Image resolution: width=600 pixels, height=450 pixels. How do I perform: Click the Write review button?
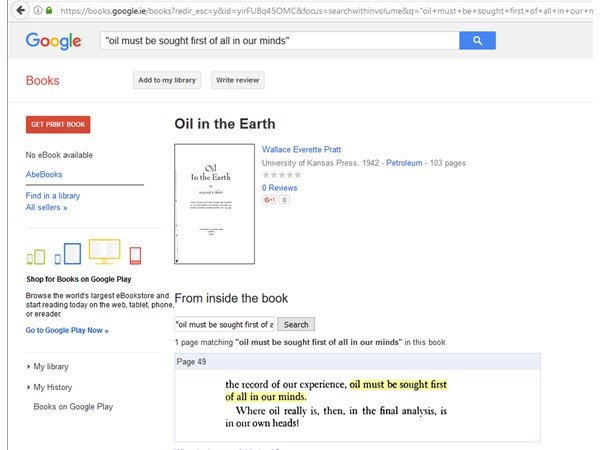[x=237, y=80]
